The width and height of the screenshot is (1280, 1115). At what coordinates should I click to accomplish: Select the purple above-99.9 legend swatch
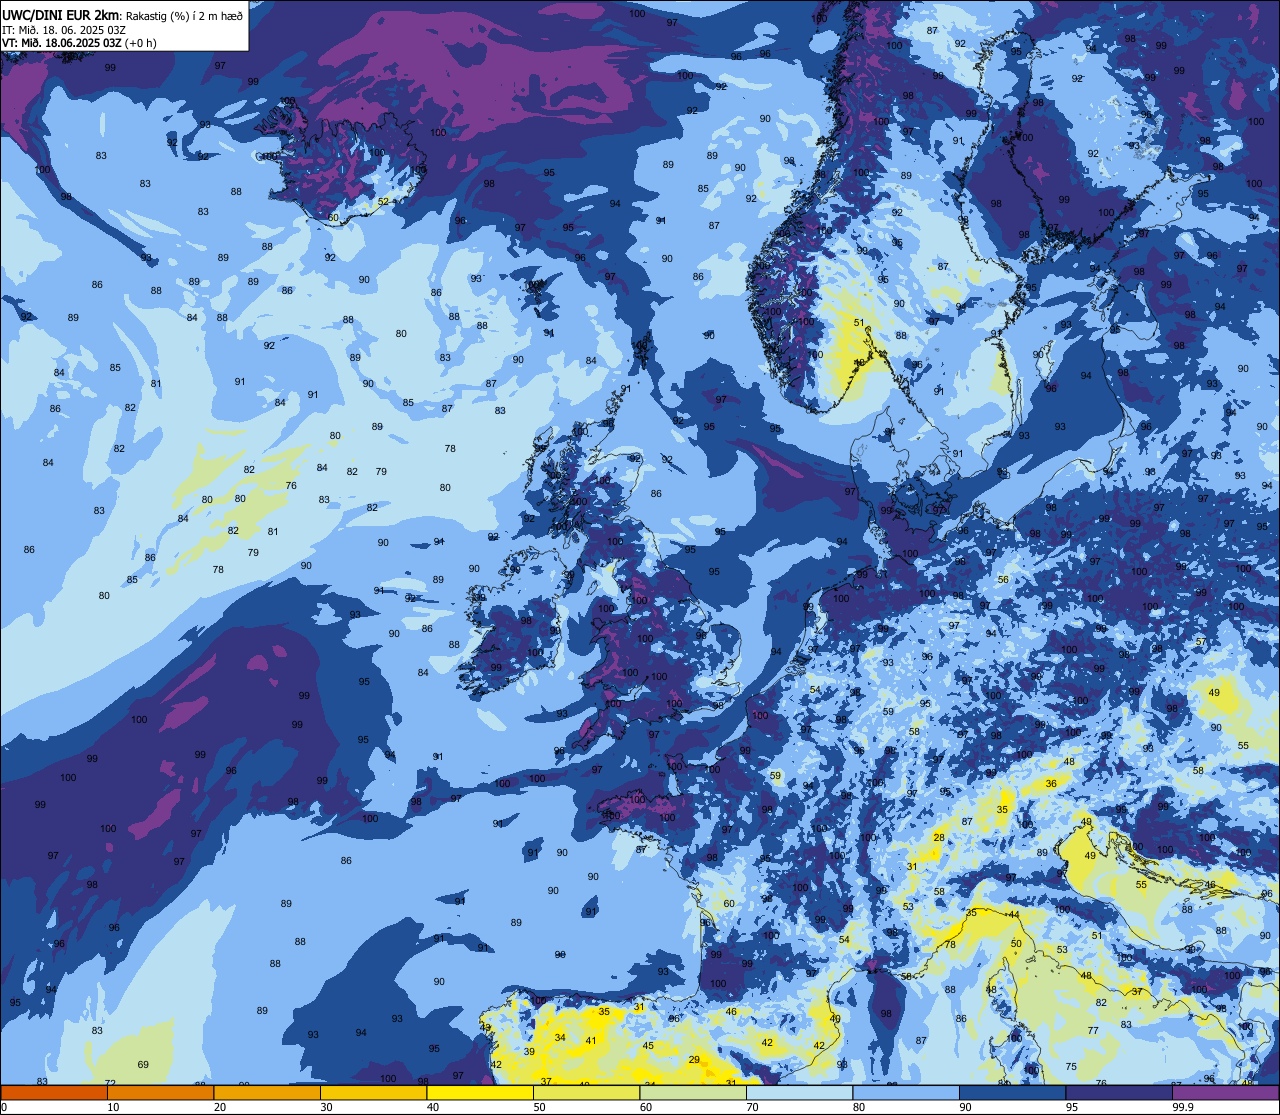point(1225,1093)
